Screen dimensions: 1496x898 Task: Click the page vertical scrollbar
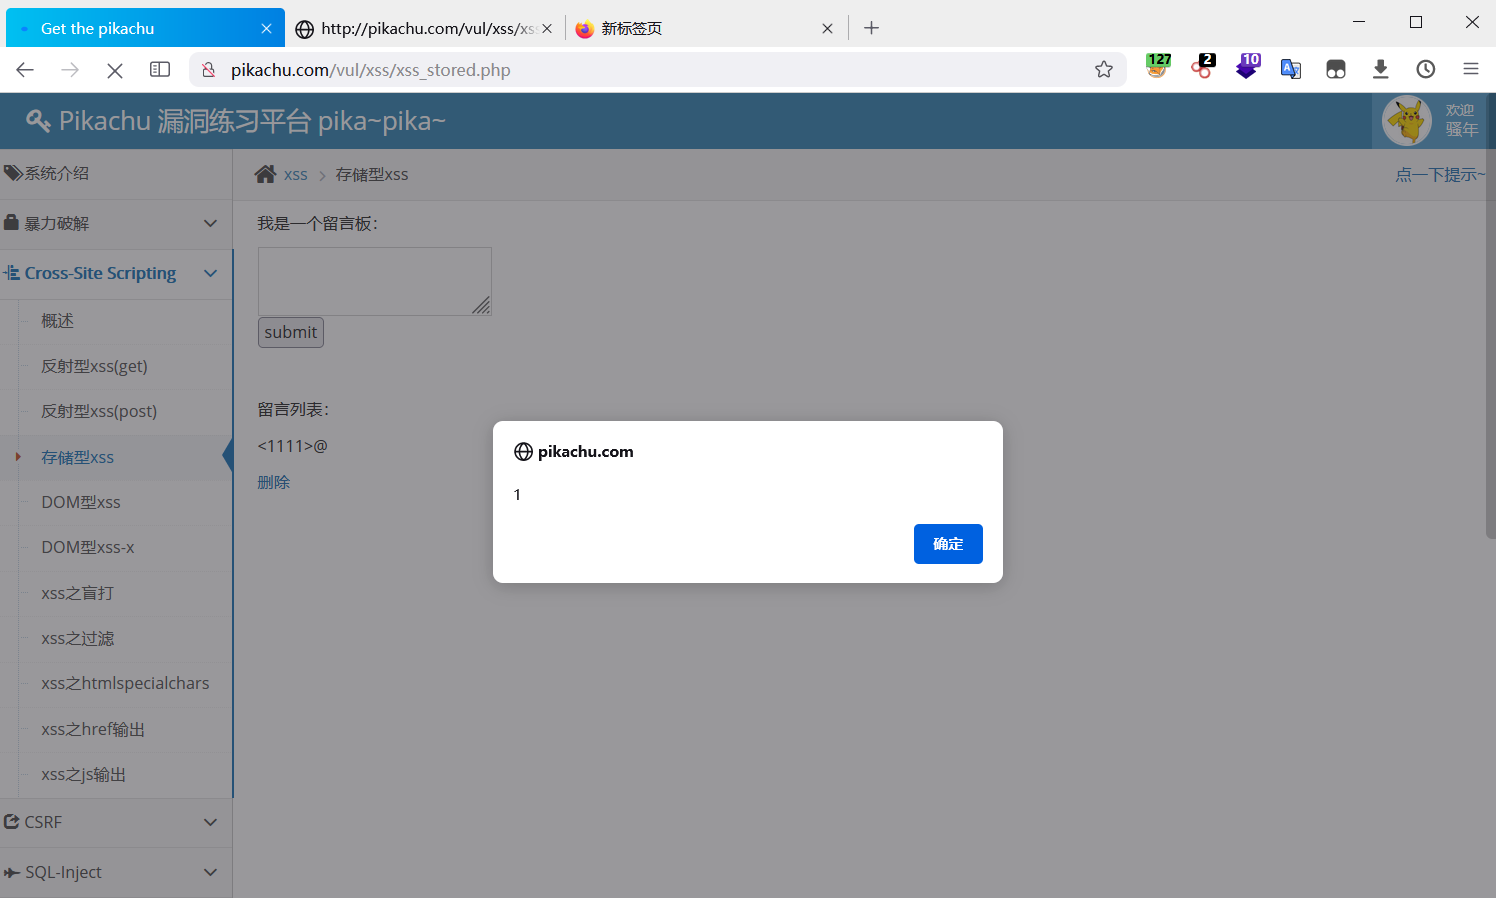[1490, 316]
